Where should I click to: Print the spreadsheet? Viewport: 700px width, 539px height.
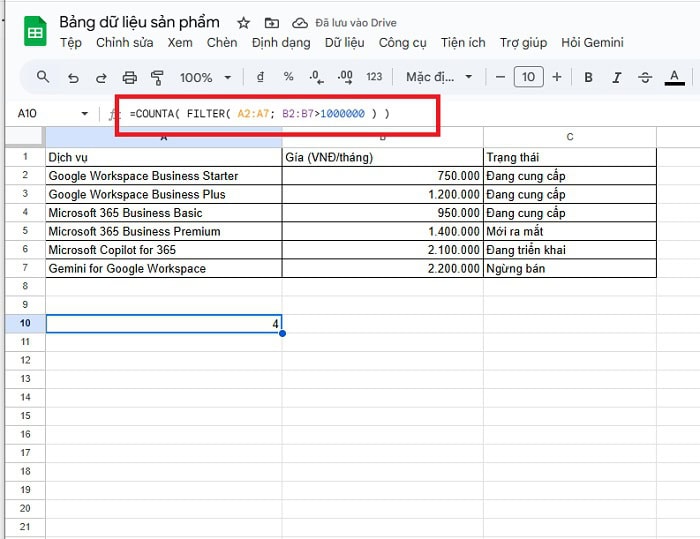[x=129, y=78]
